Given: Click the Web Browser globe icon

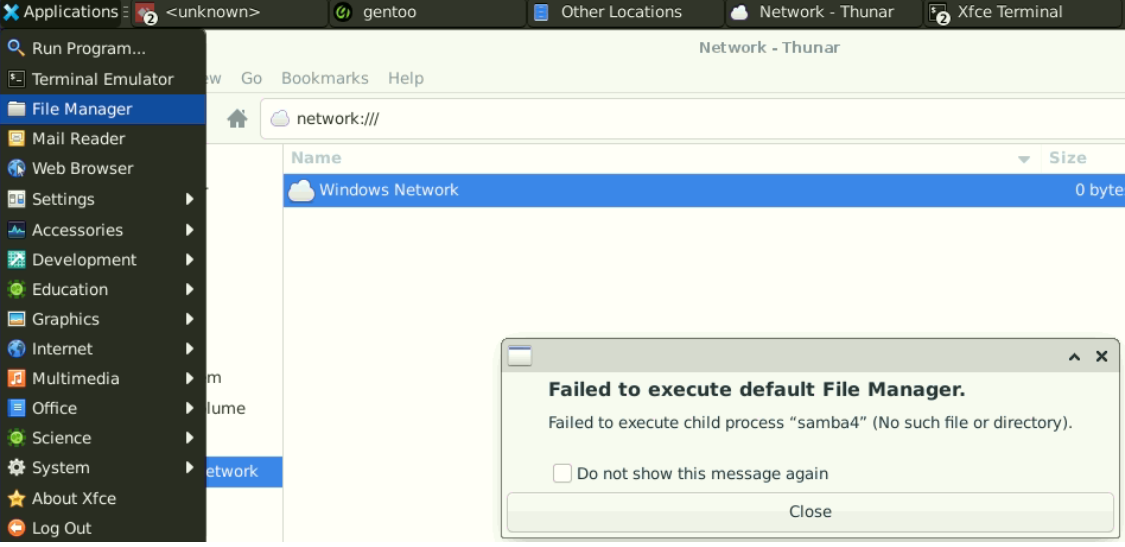Looking at the screenshot, I should tap(16, 169).
